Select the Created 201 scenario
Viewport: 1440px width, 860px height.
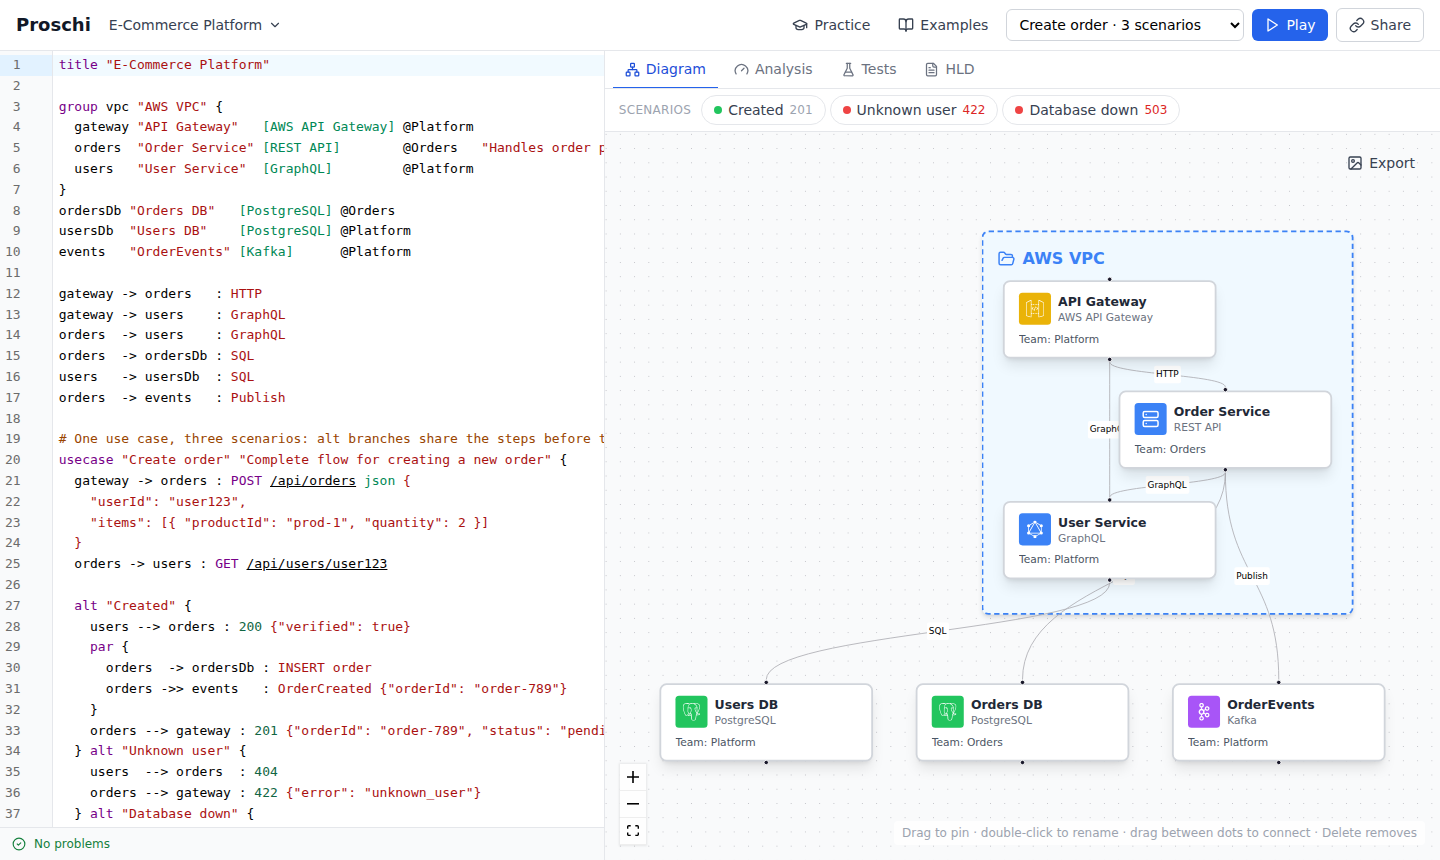(x=763, y=110)
